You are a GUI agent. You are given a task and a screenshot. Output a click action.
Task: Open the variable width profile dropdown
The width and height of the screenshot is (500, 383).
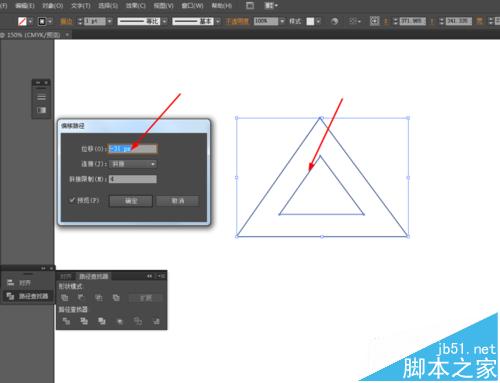point(164,21)
